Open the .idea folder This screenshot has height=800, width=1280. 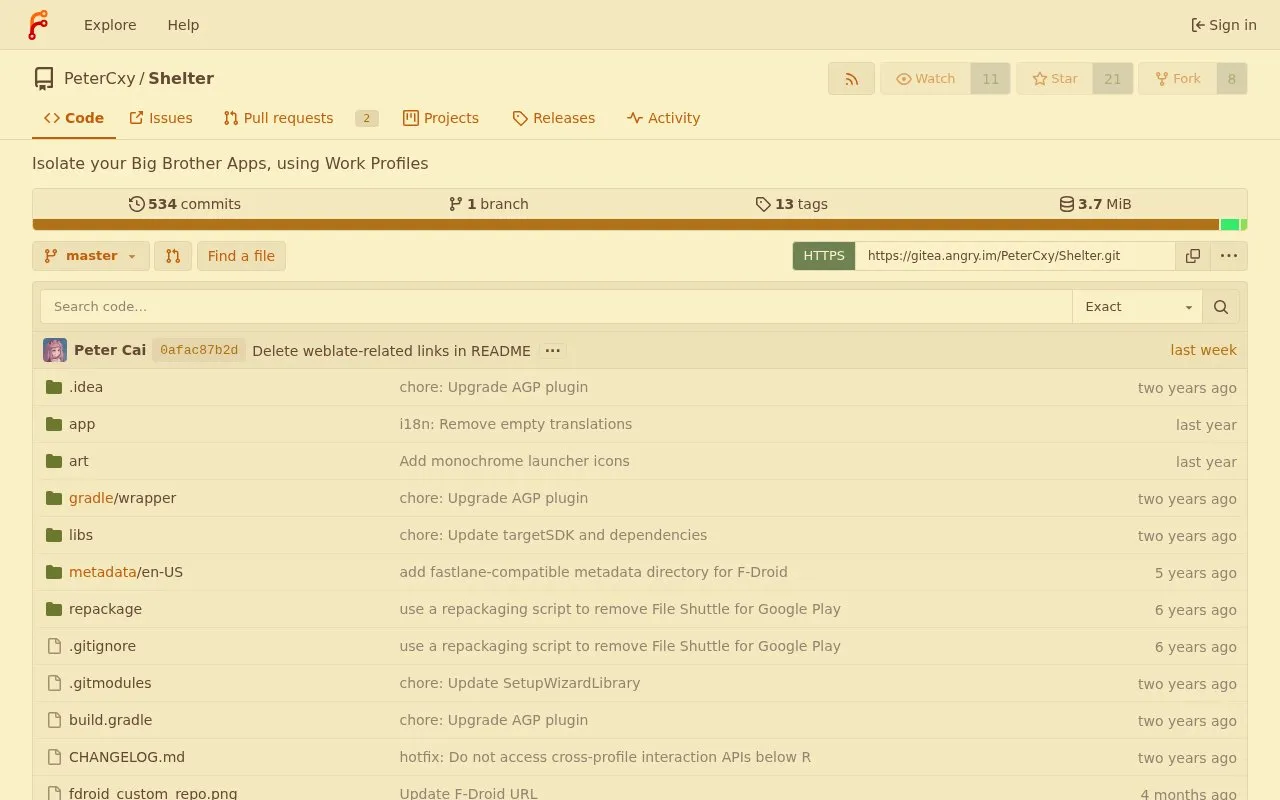pyautogui.click(x=86, y=387)
